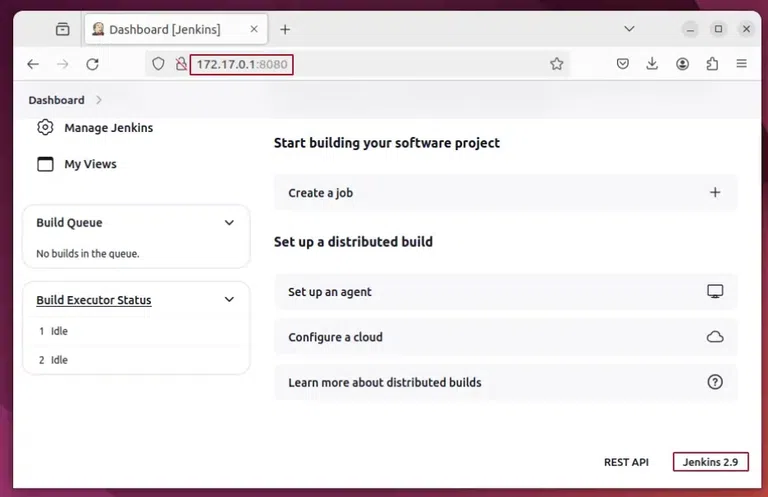Click the cloud icon on Configure a cloud
Screen dimensions: 768x497
coord(715,337)
